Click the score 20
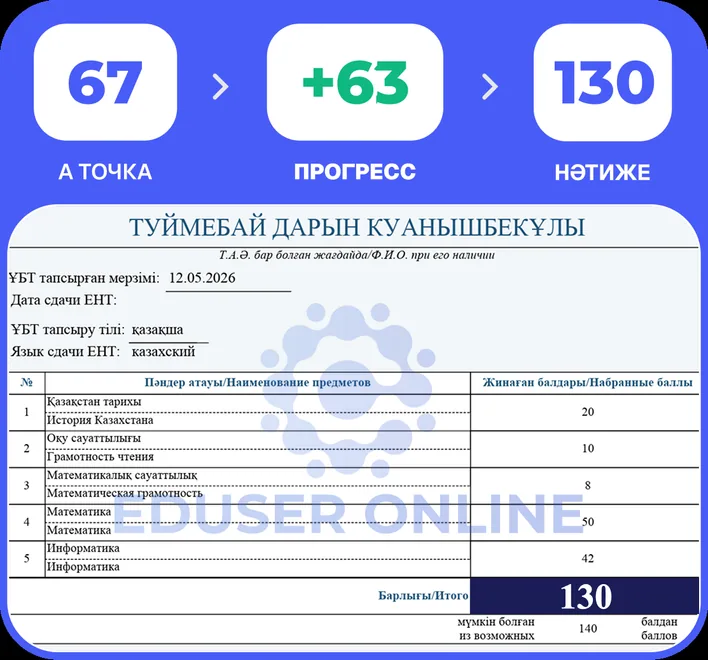This screenshot has height=660, width=708. (x=588, y=412)
